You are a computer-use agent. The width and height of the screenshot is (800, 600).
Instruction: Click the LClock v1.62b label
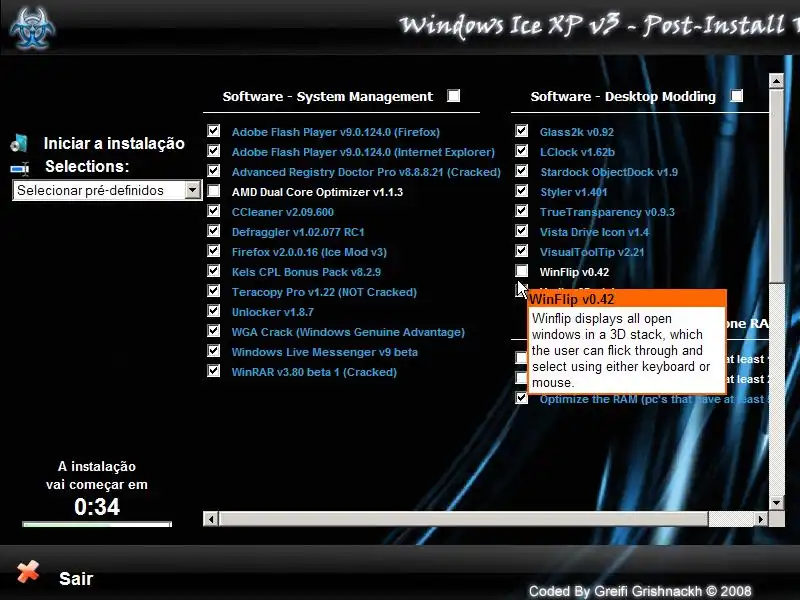click(x=577, y=152)
